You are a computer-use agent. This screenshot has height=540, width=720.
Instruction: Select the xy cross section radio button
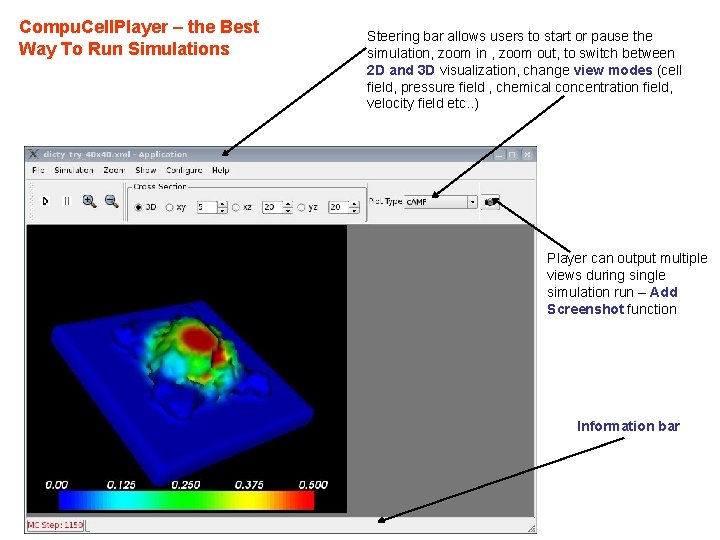[x=169, y=208]
